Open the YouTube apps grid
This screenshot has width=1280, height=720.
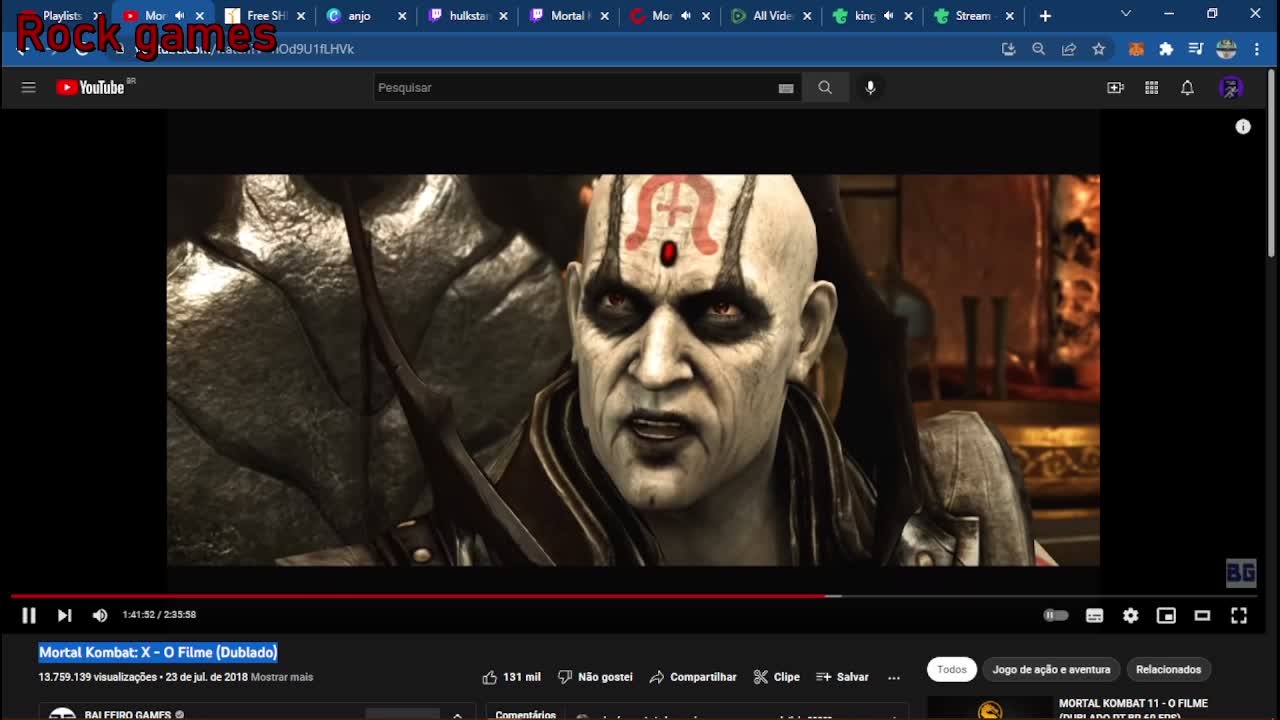(1151, 88)
